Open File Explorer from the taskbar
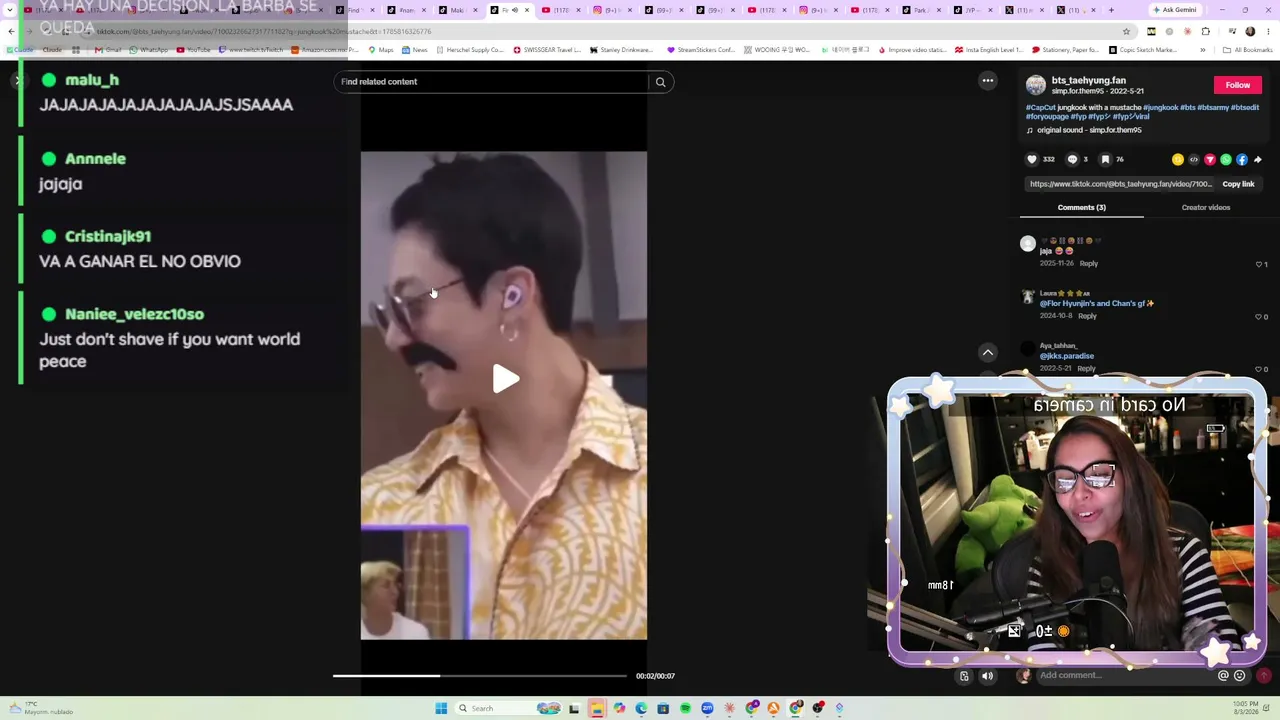 point(597,709)
